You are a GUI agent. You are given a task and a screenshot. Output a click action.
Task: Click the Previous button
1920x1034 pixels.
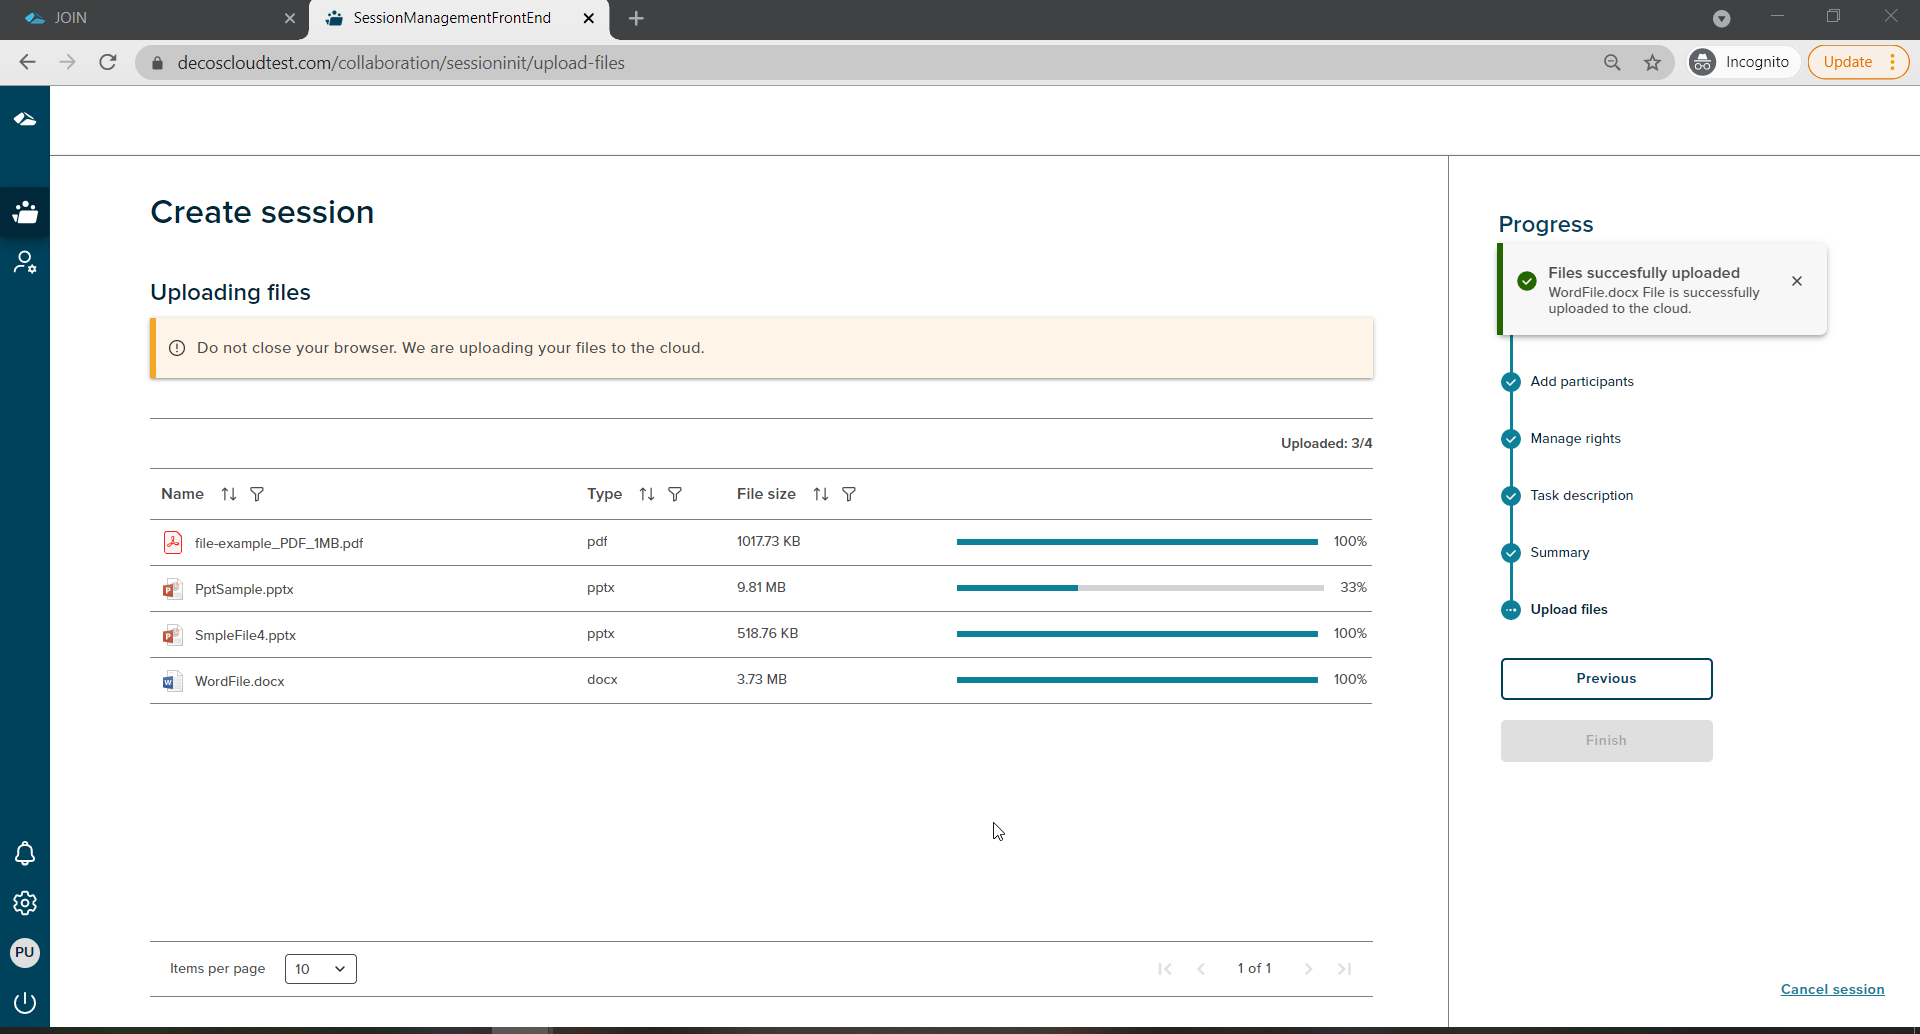tap(1606, 678)
